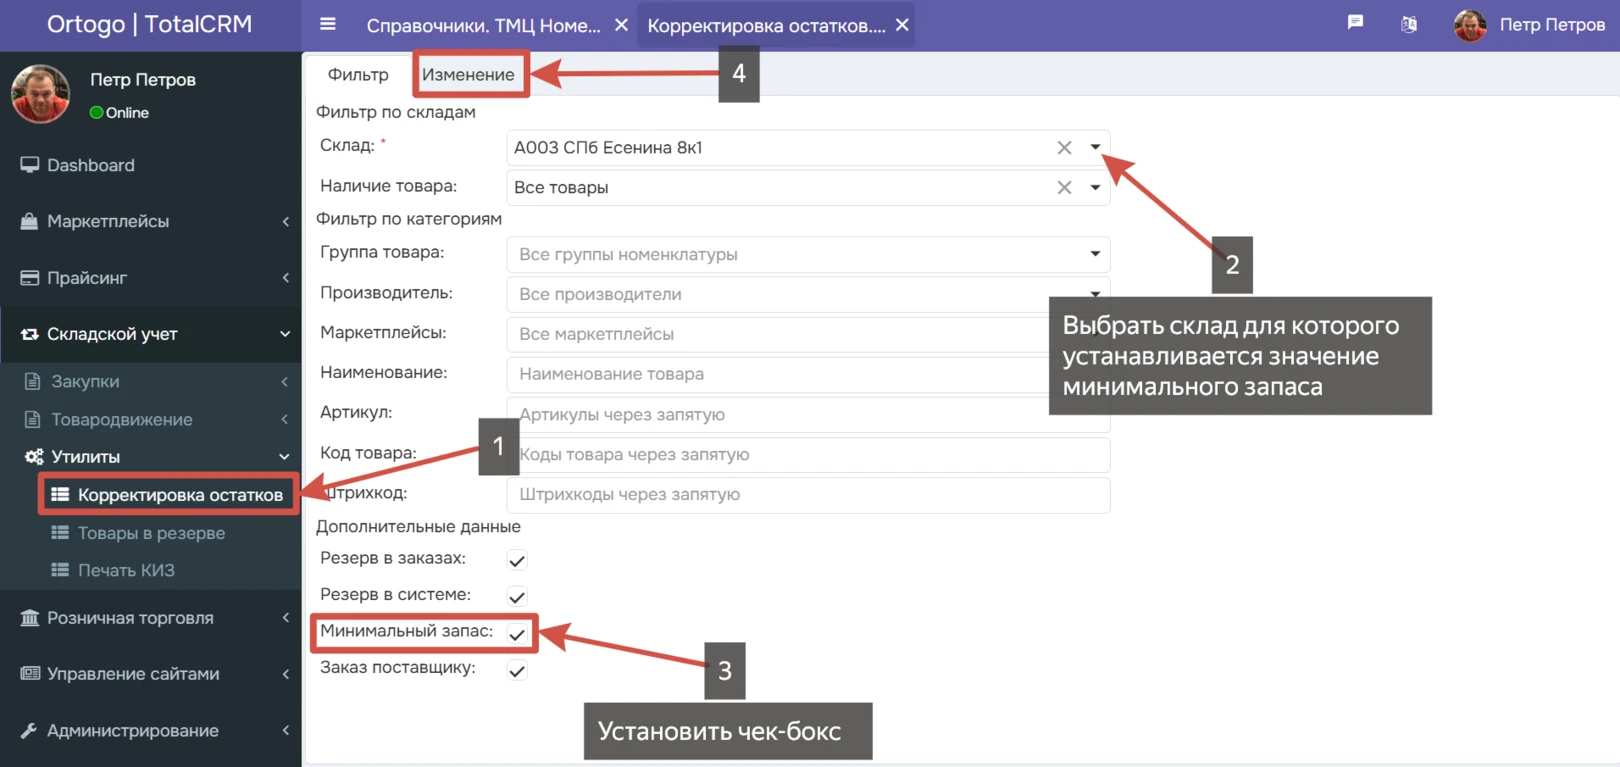Viewport: 1620px width, 767px height.
Task: Click the Товародвижение document icon
Action: coord(32,419)
